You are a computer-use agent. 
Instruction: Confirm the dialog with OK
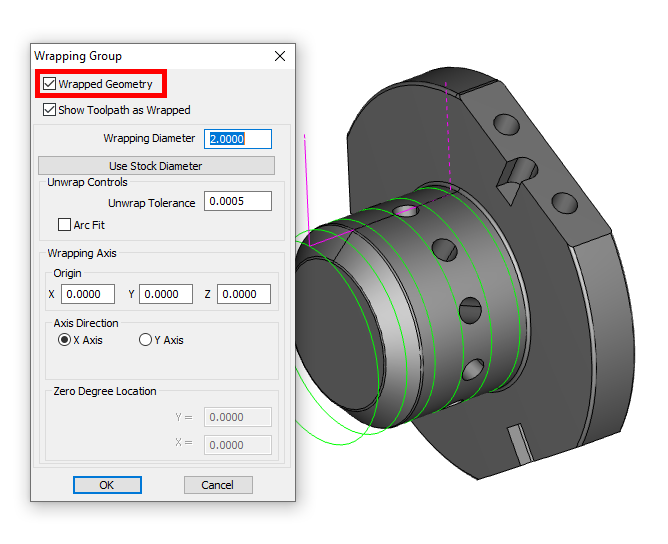tap(107, 485)
